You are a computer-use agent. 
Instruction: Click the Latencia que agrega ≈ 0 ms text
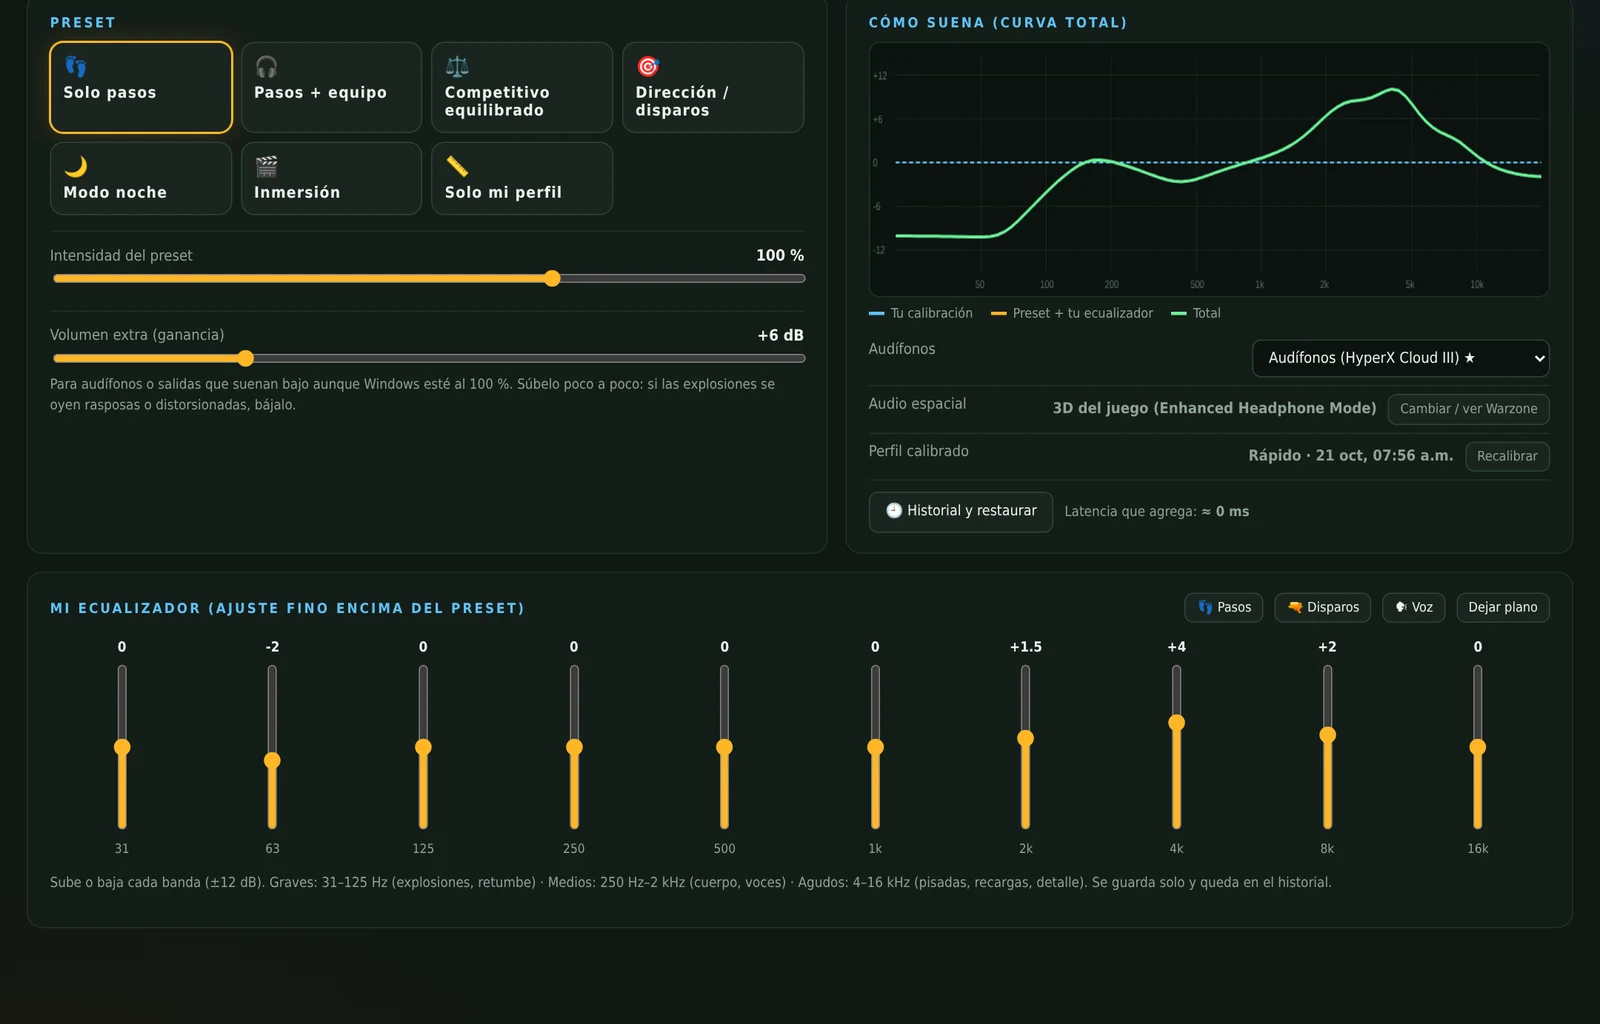(x=1157, y=511)
